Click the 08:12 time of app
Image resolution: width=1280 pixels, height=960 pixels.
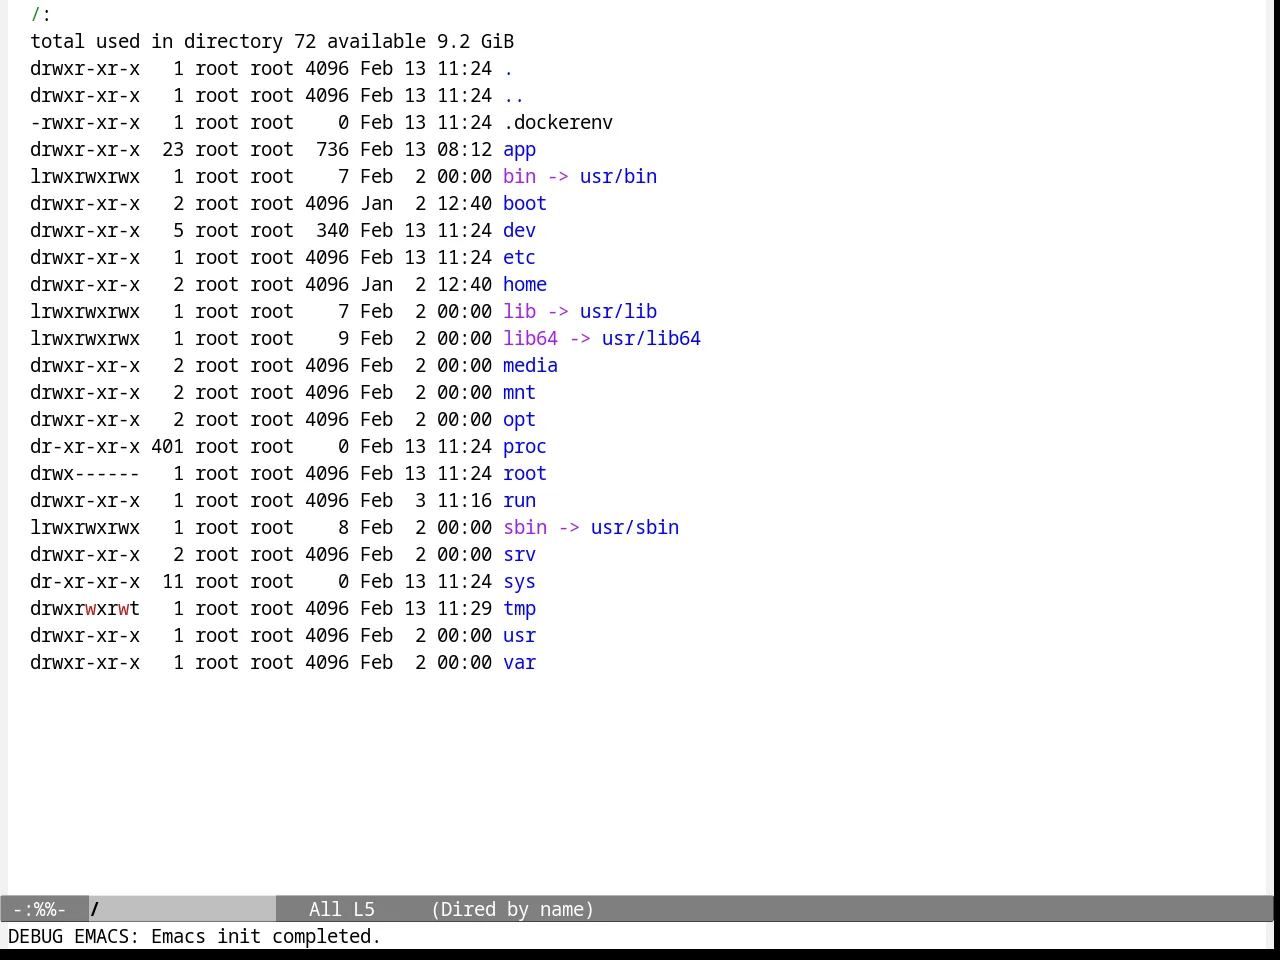click(464, 149)
